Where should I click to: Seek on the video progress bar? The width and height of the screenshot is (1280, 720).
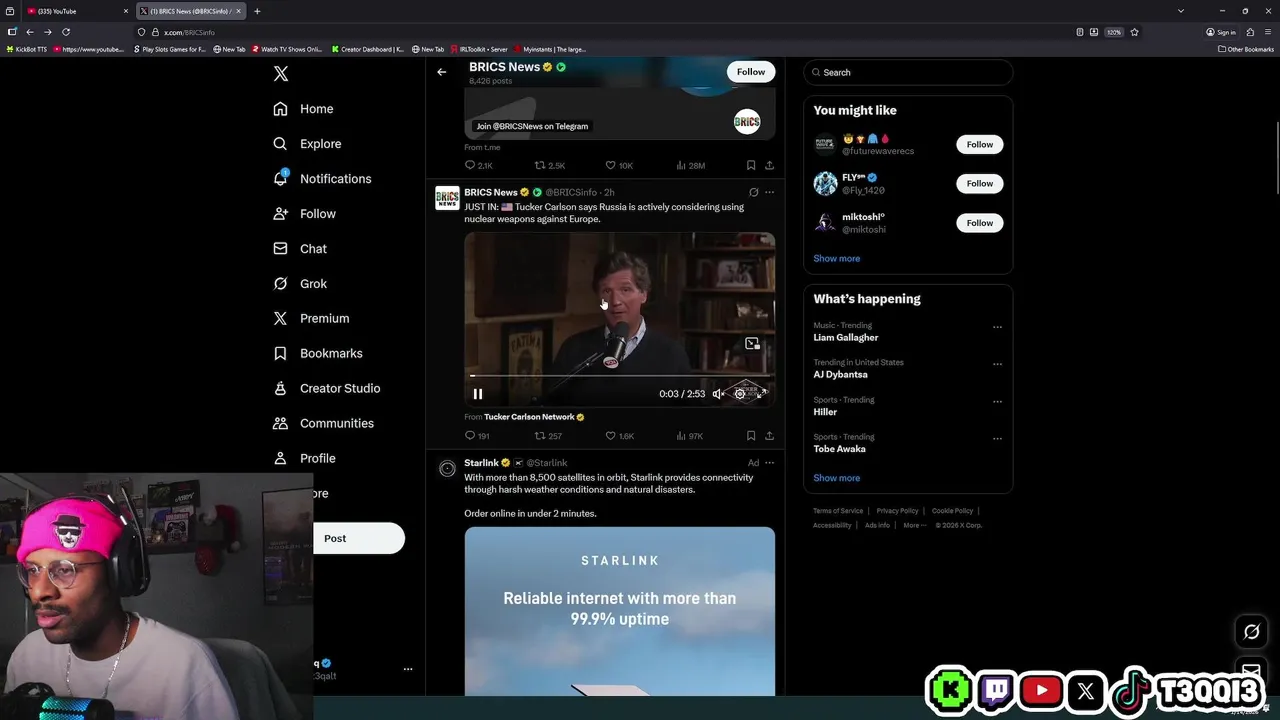click(619, 376)
